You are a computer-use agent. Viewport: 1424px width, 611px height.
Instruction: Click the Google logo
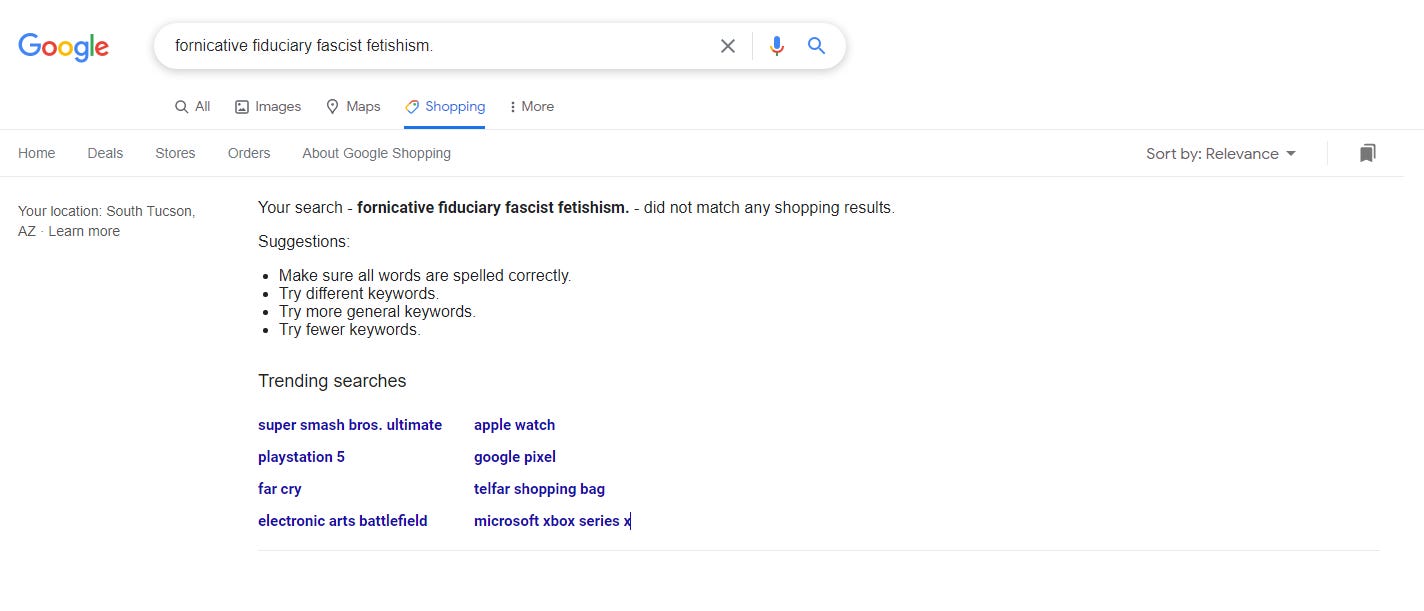64,46
